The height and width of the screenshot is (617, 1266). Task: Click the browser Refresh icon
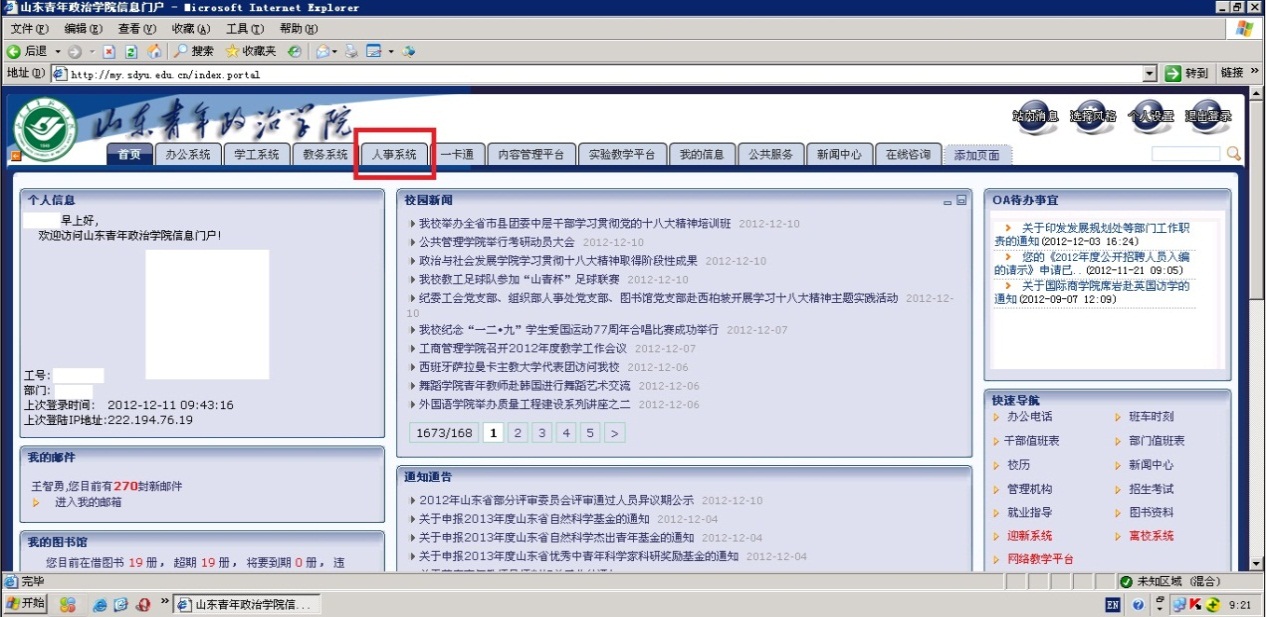(131, 51)
